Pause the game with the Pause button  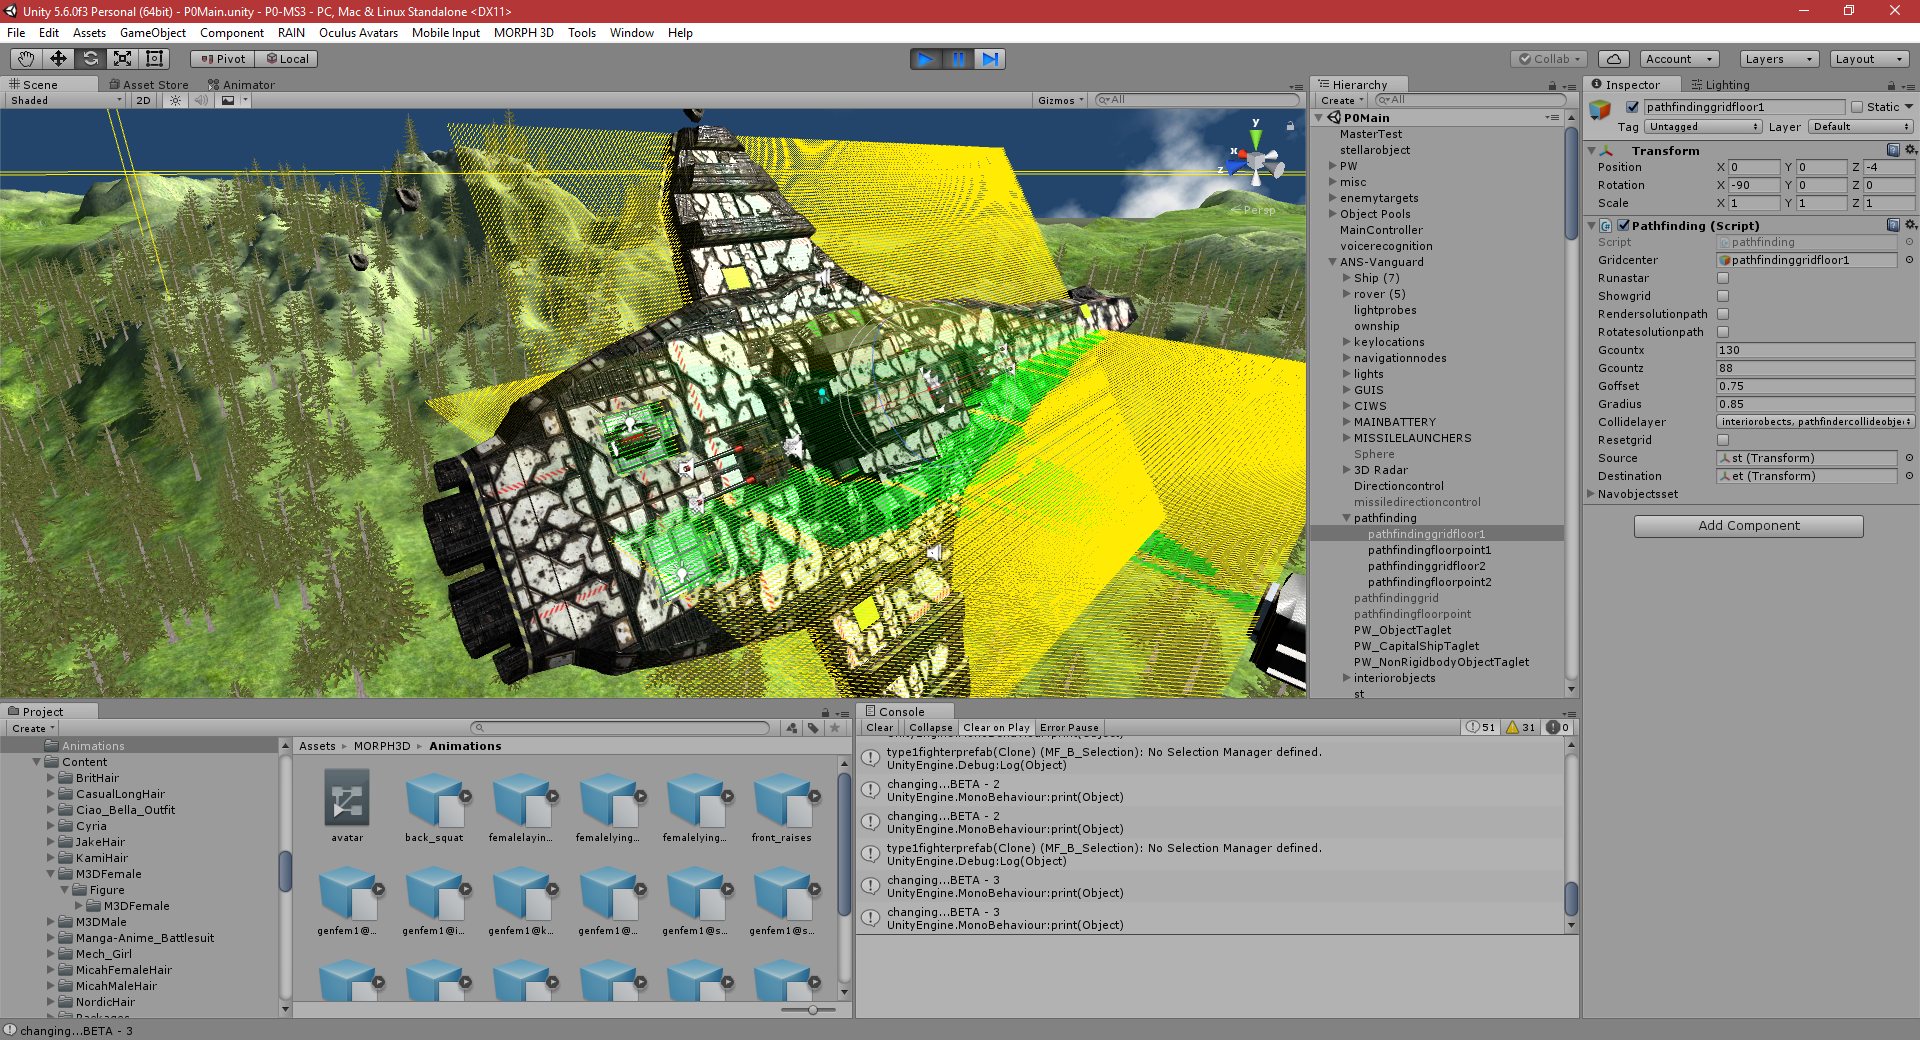[x=958, y=59]
